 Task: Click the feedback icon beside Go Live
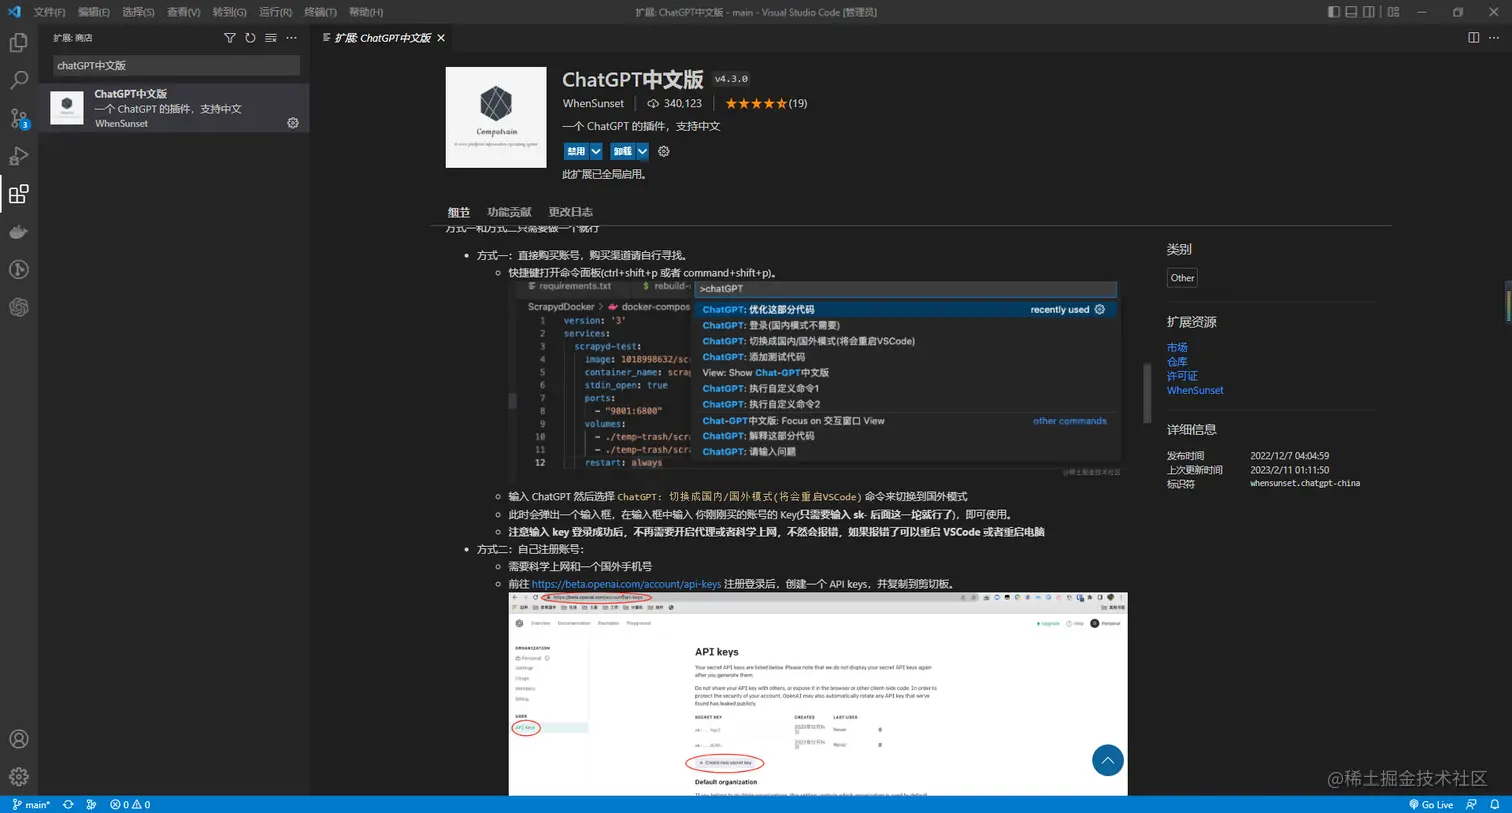tap(1471, 804)
